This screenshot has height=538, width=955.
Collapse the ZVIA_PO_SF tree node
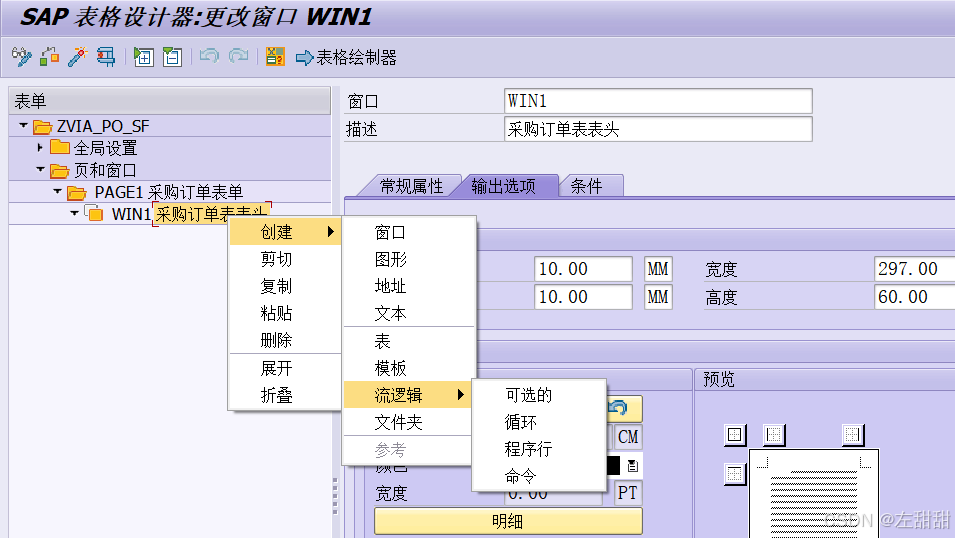[23, 126]
